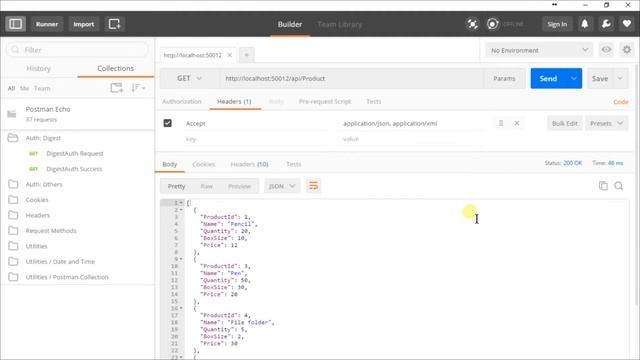Open the Params editor
The image size is (640, 360).
point(504,78)
